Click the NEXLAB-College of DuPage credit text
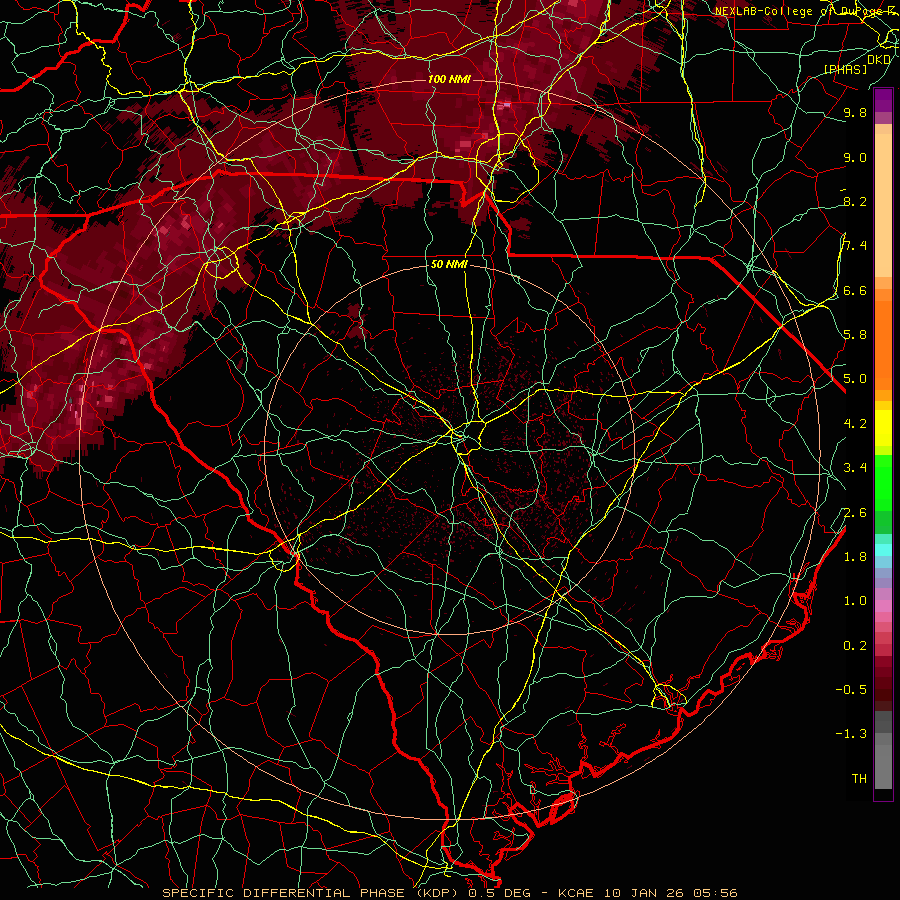 click(x=804, y=11)
